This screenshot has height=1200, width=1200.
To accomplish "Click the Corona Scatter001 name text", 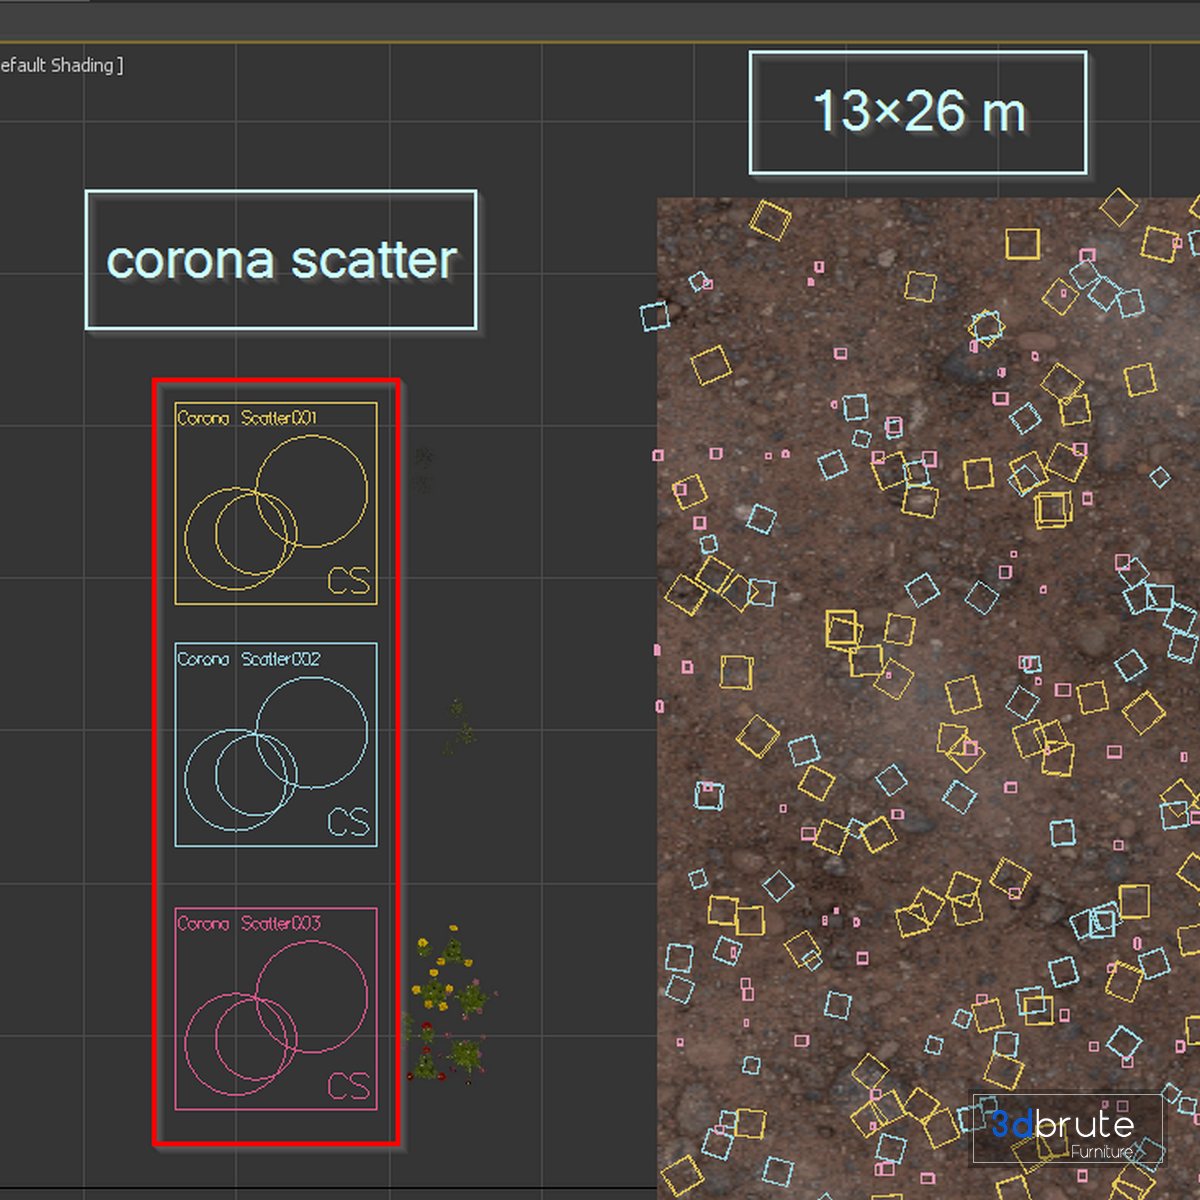I will click(246, 418).
